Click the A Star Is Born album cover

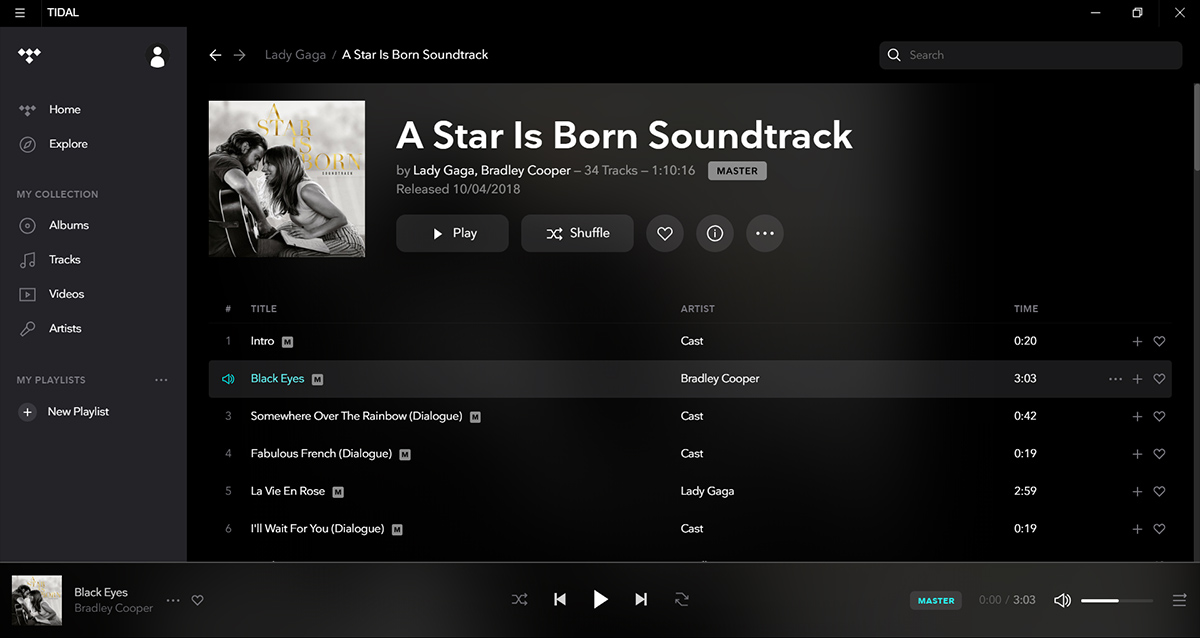point(287,179)
